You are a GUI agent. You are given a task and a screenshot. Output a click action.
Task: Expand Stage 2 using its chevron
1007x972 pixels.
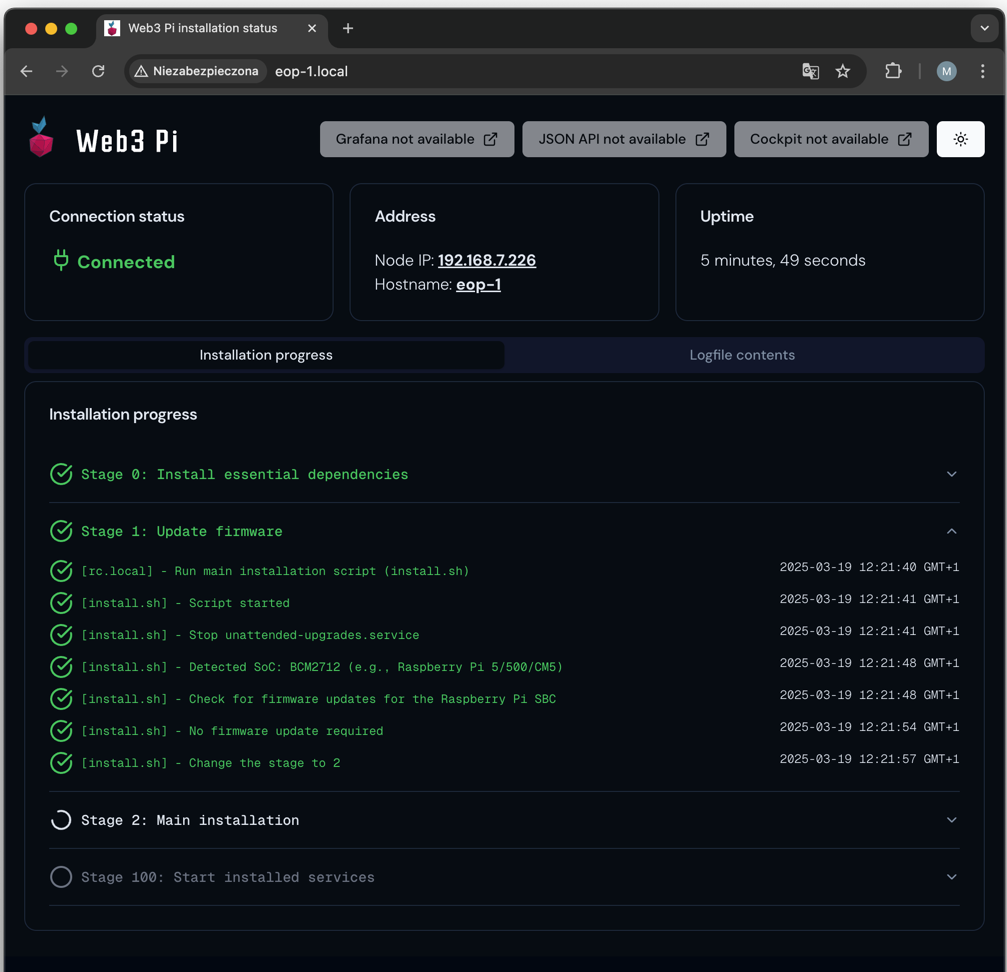(952, 820)
